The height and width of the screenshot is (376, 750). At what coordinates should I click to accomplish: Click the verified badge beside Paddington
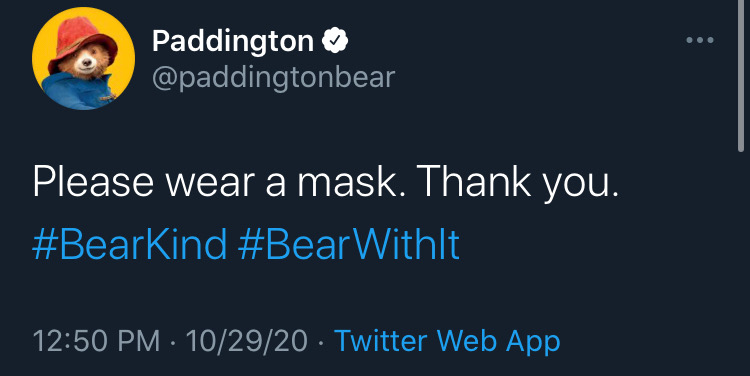coord(335,41)
